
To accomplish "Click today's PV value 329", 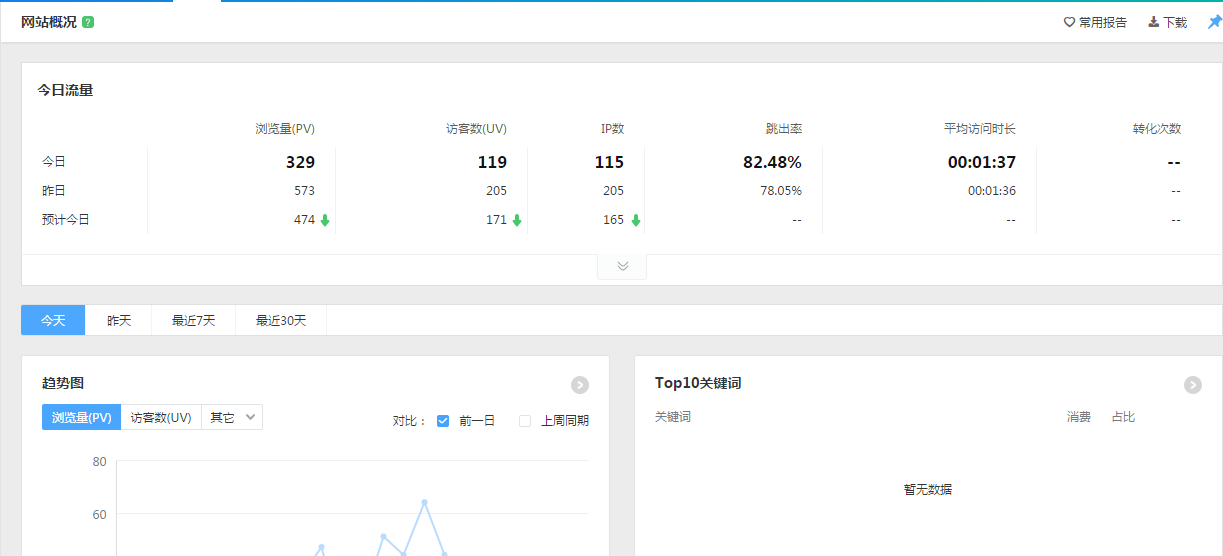I will pyautogui.click(x=300, y=162).
